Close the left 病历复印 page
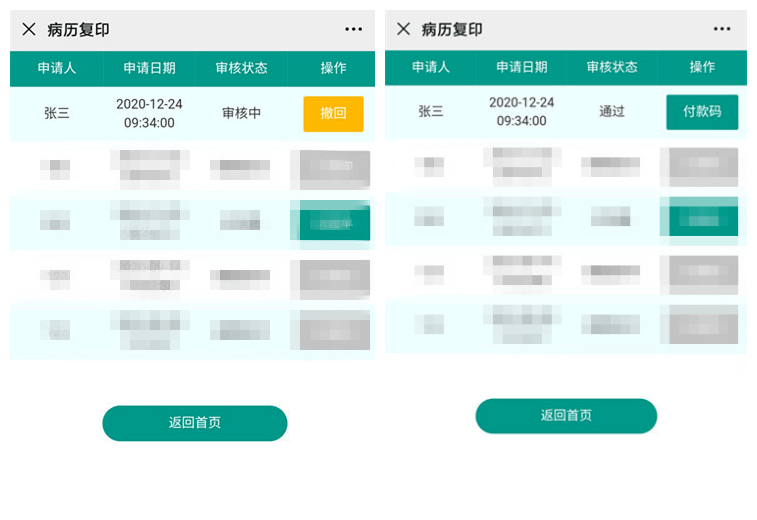This screenshot has width=757, height=520. tap(29, 29)
